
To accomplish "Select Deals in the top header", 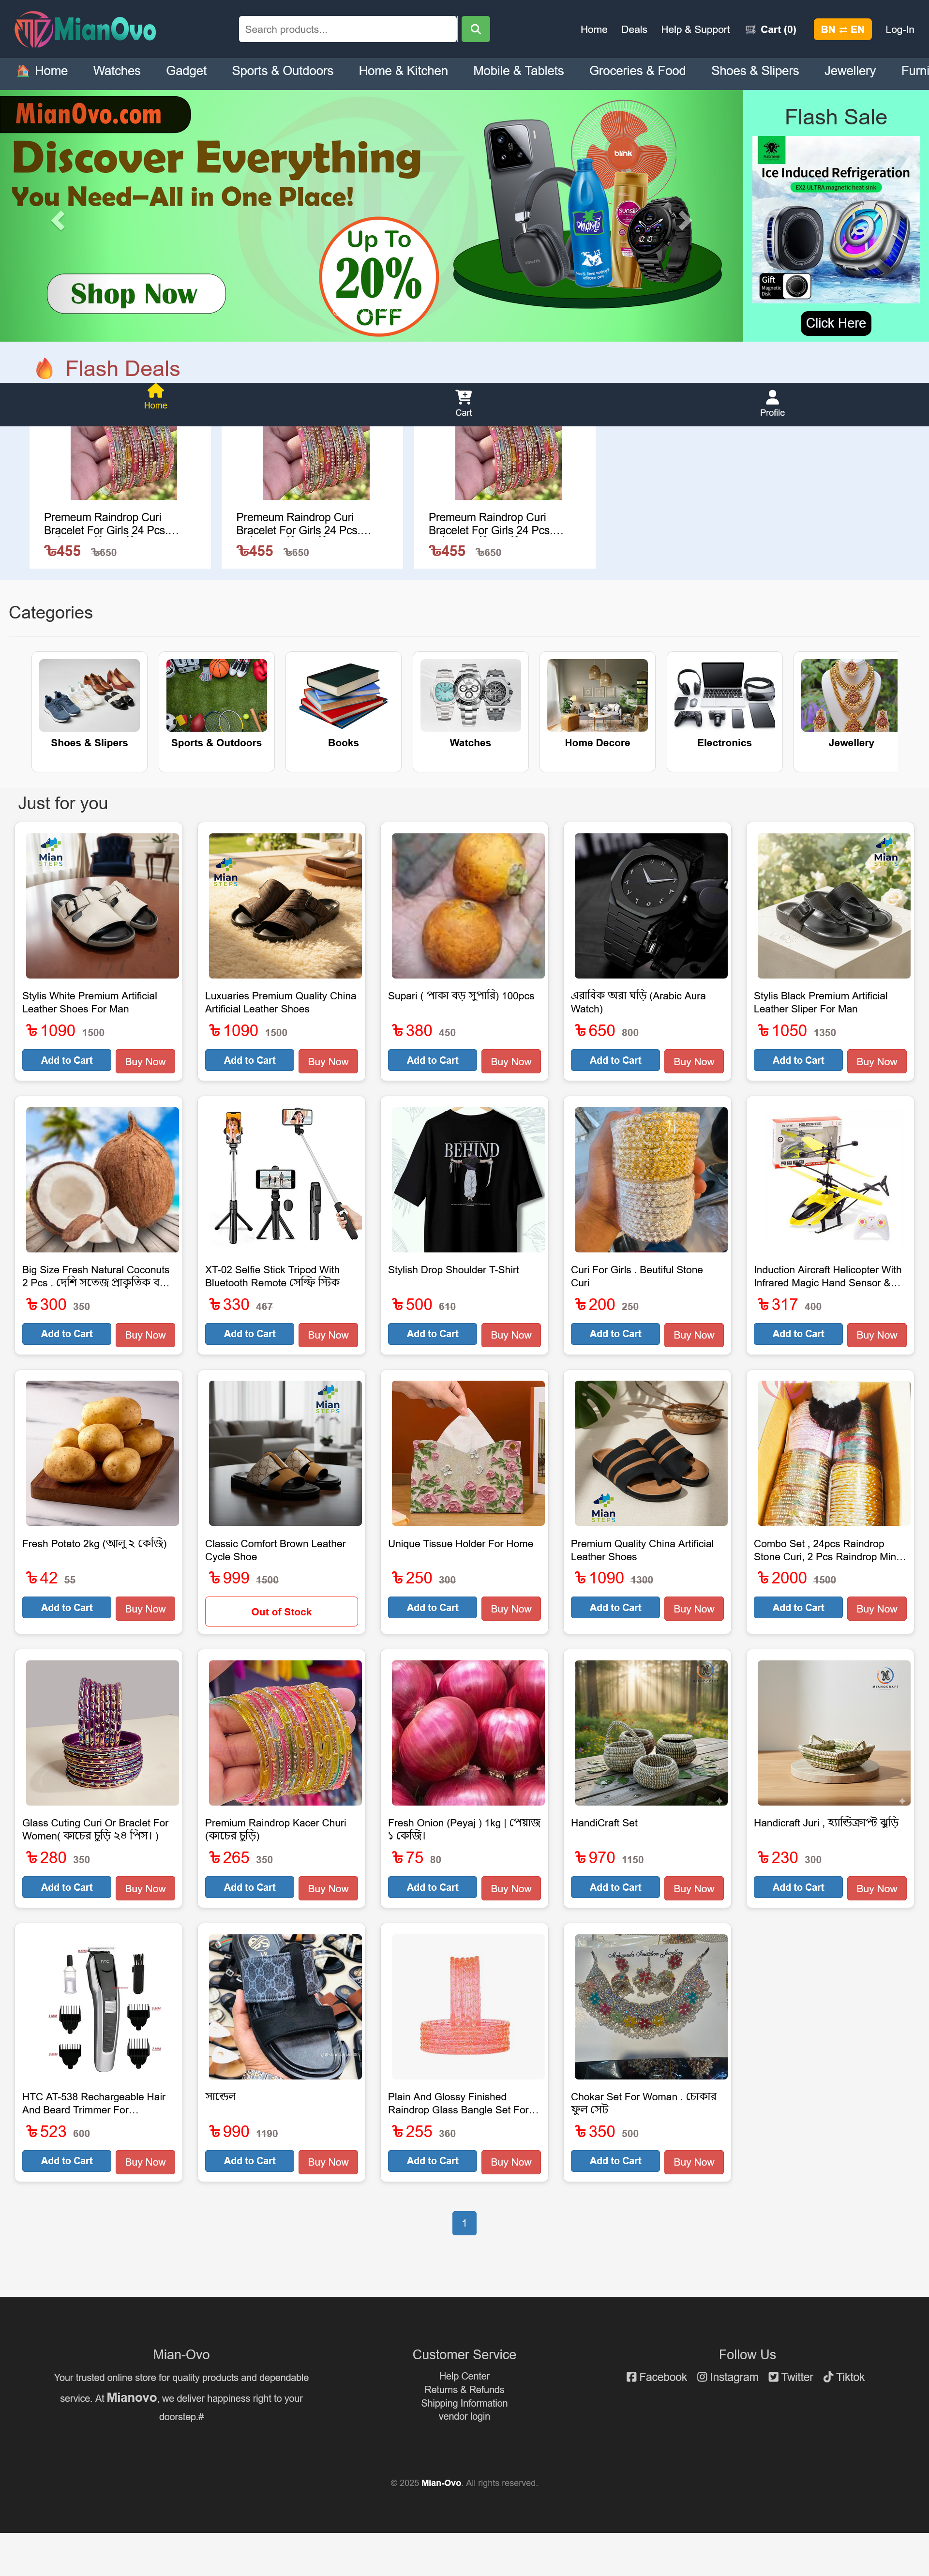I will pos(634,30).
